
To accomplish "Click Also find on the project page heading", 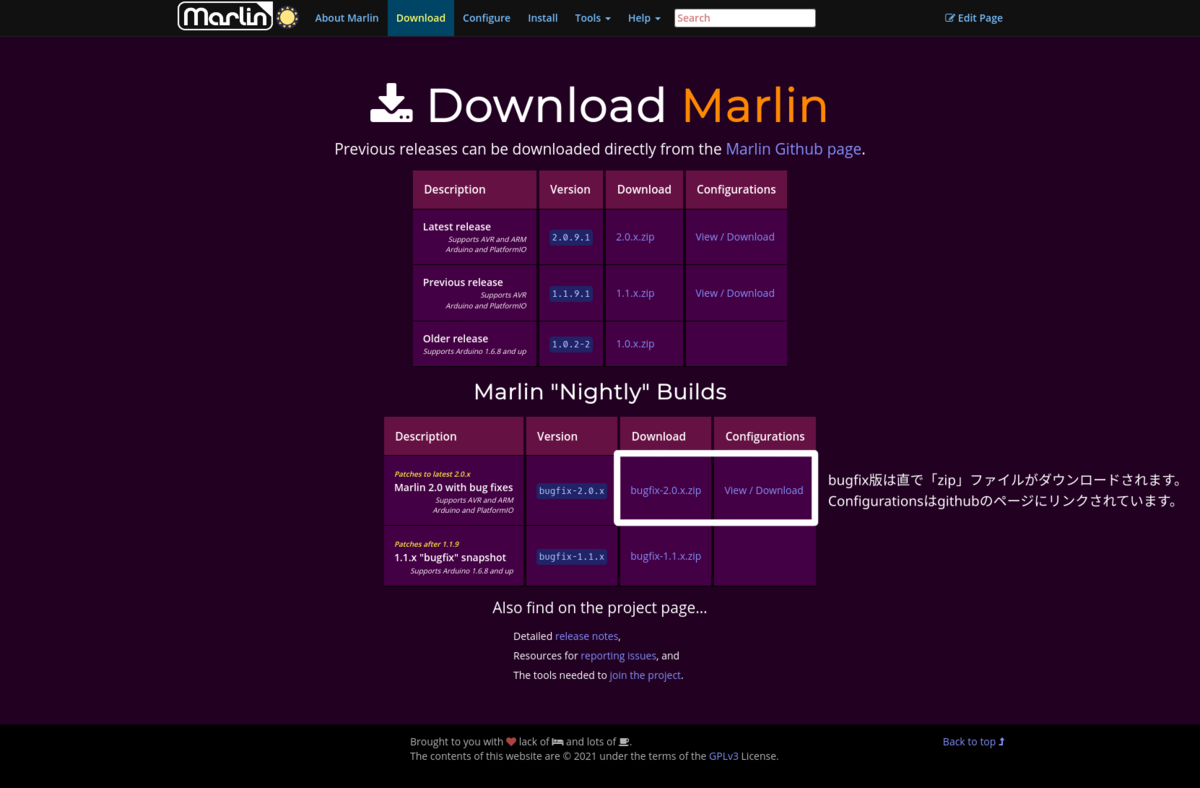I will 600,608.
